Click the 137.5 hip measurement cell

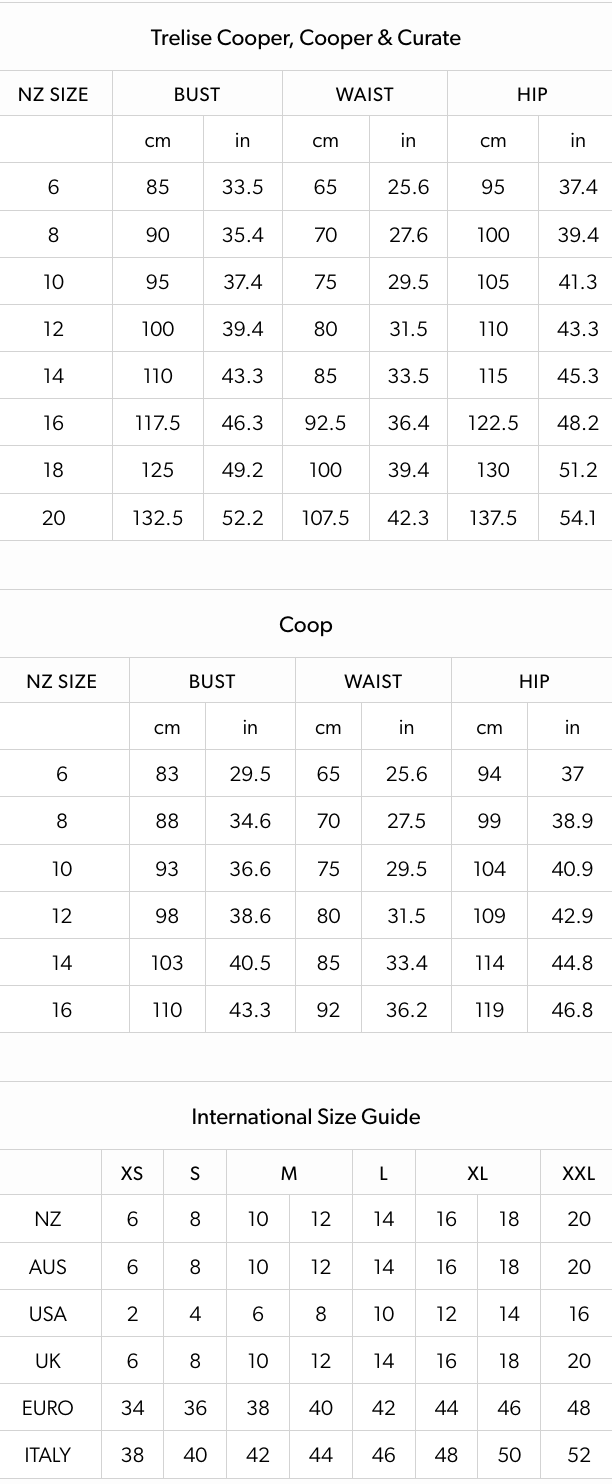[493, 517]
